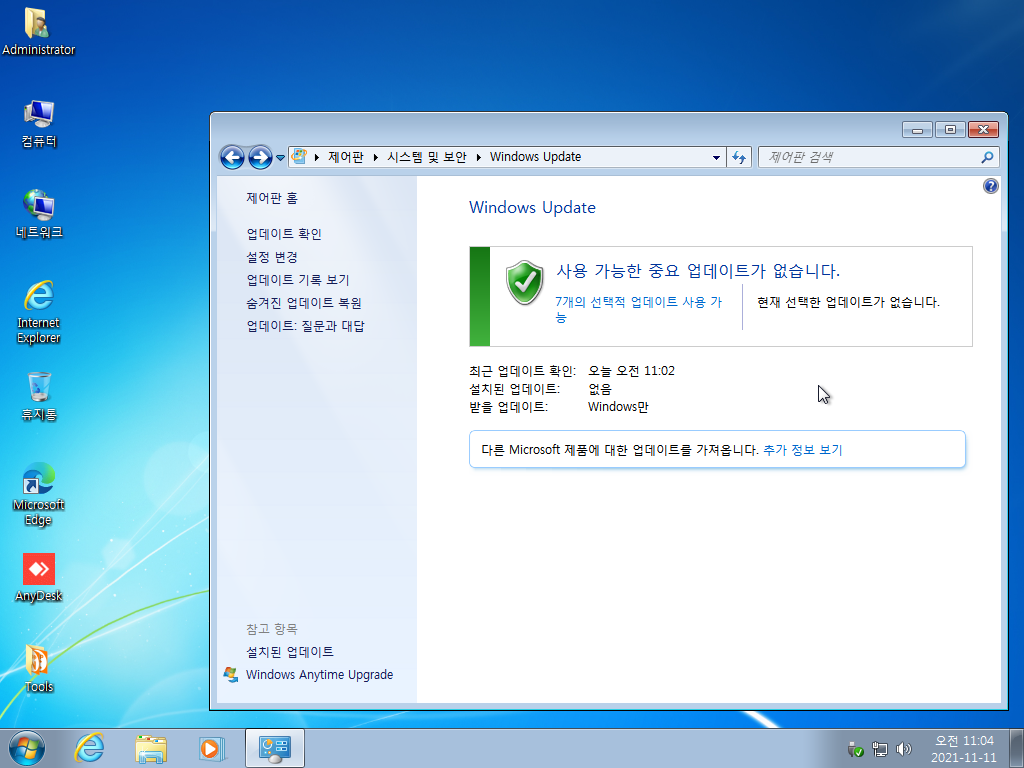Viewport: 1024px width, 768px height.
Task: Open the Tools desktop folder
Action: click(38, 669)
